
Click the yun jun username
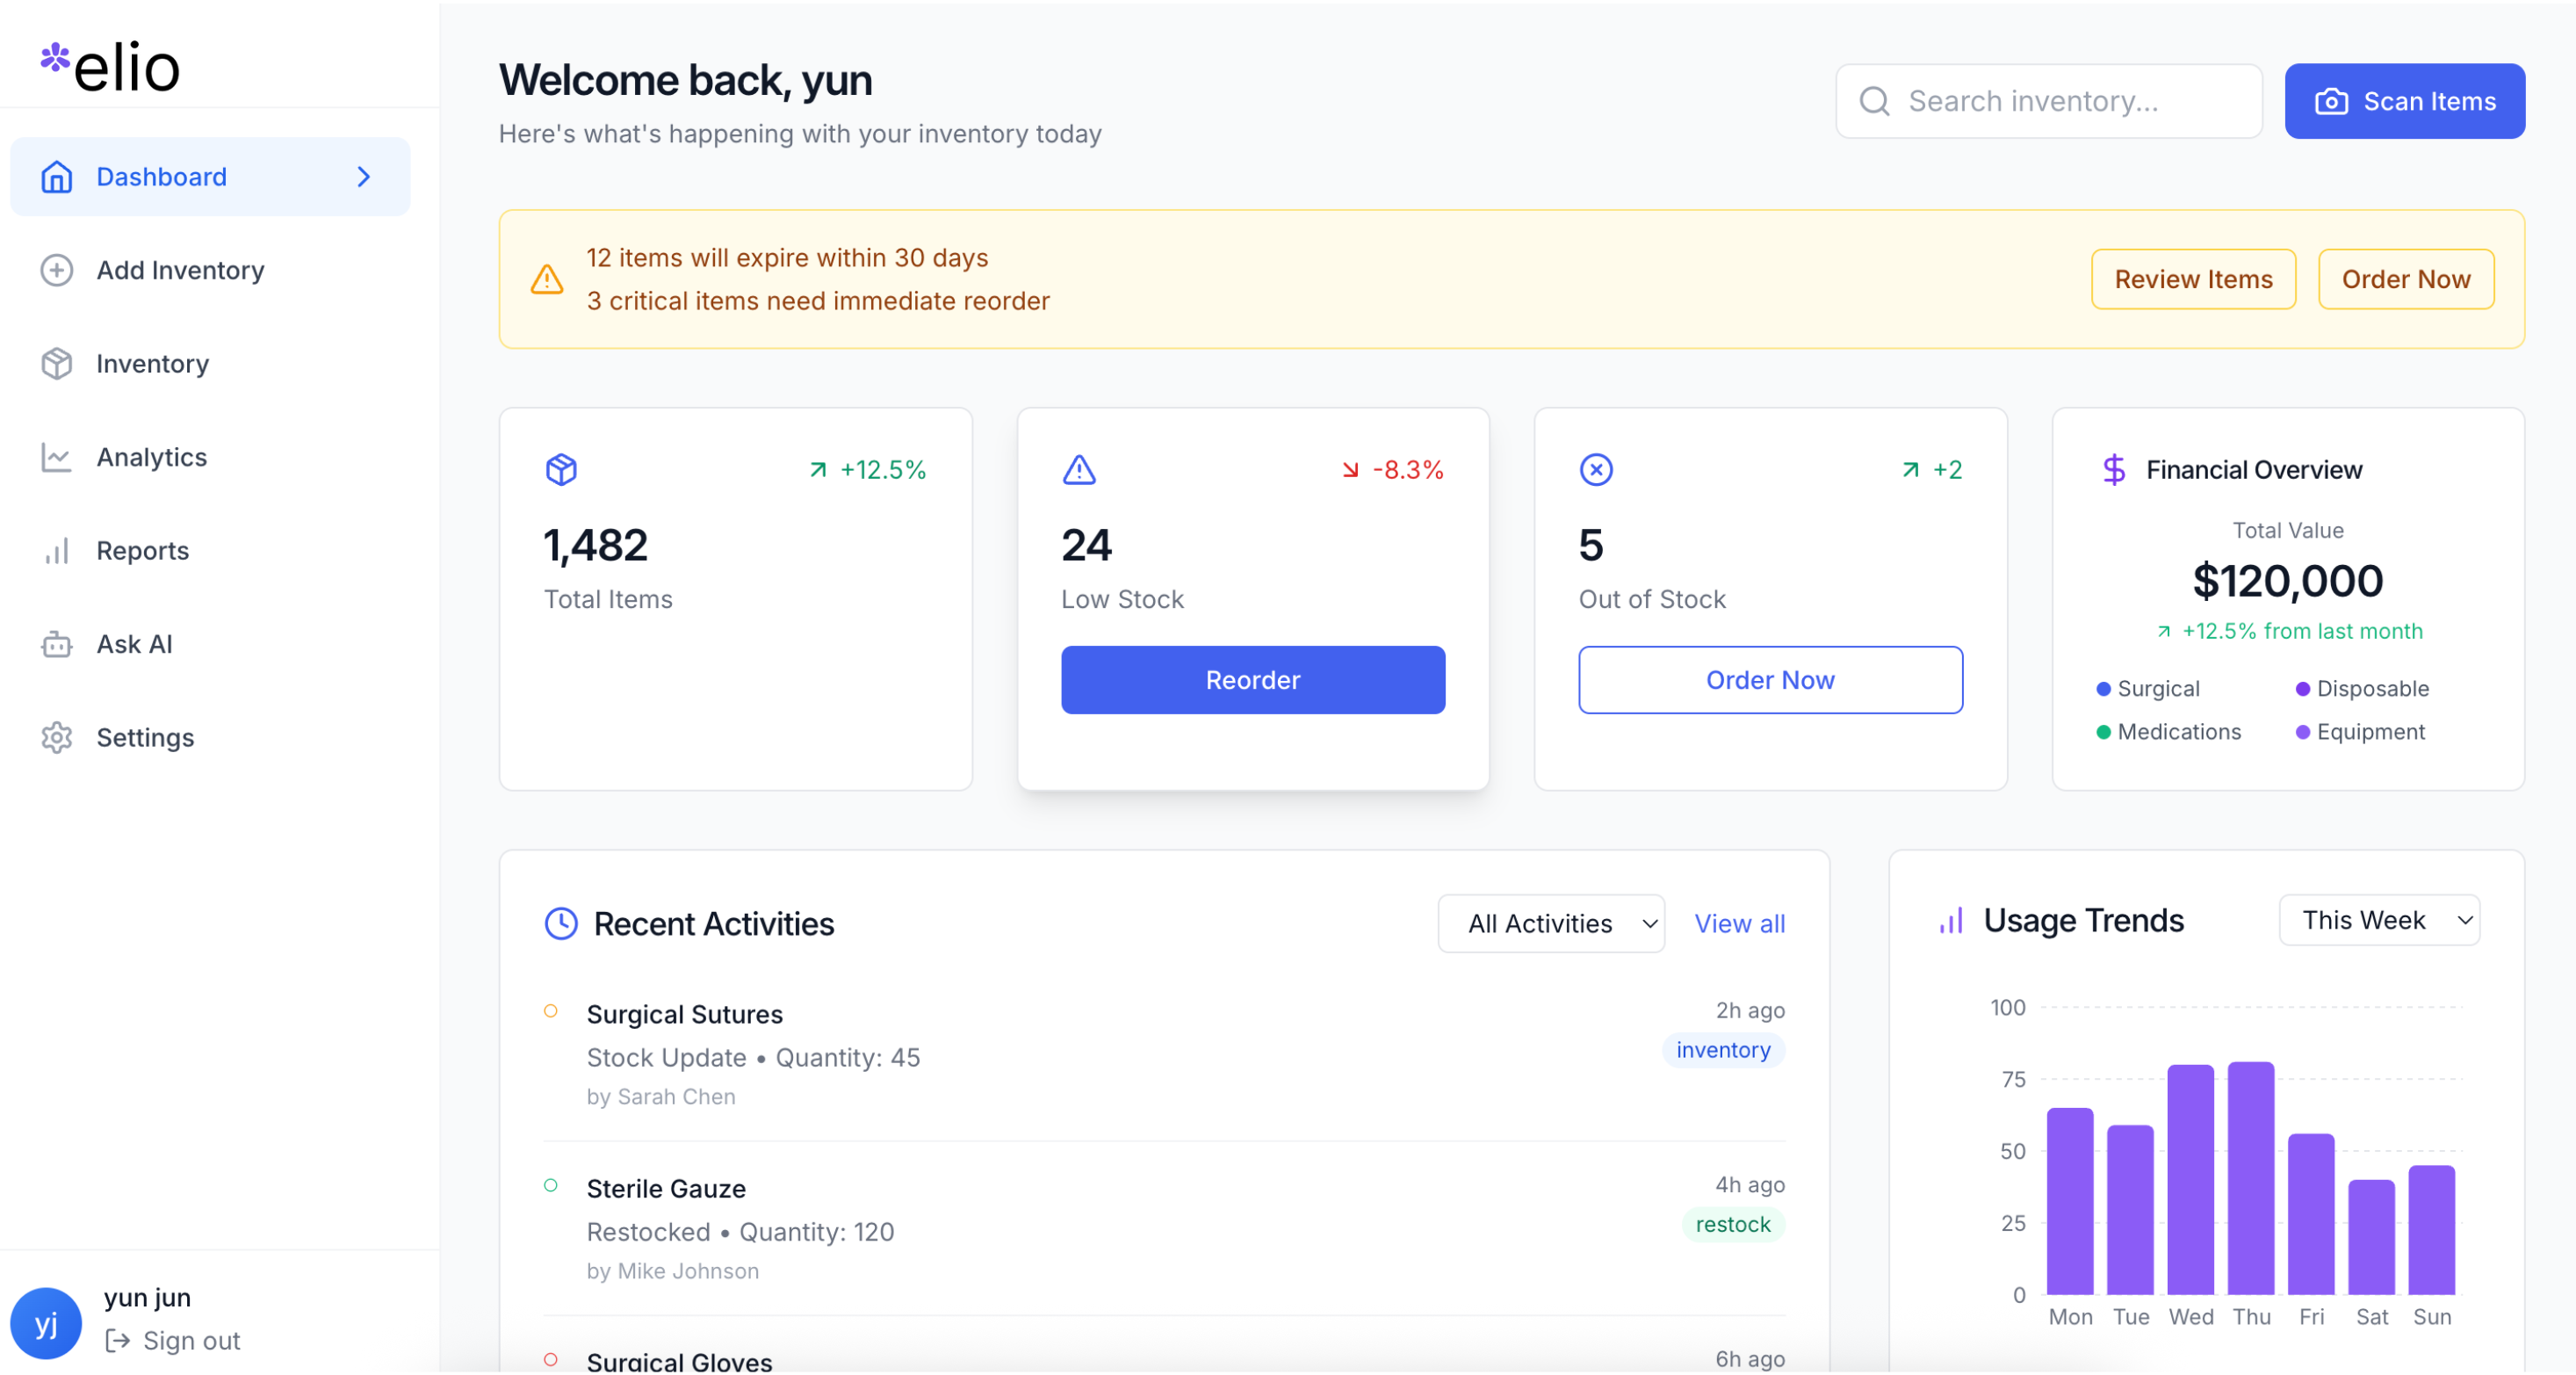[x=147, y=1298]
